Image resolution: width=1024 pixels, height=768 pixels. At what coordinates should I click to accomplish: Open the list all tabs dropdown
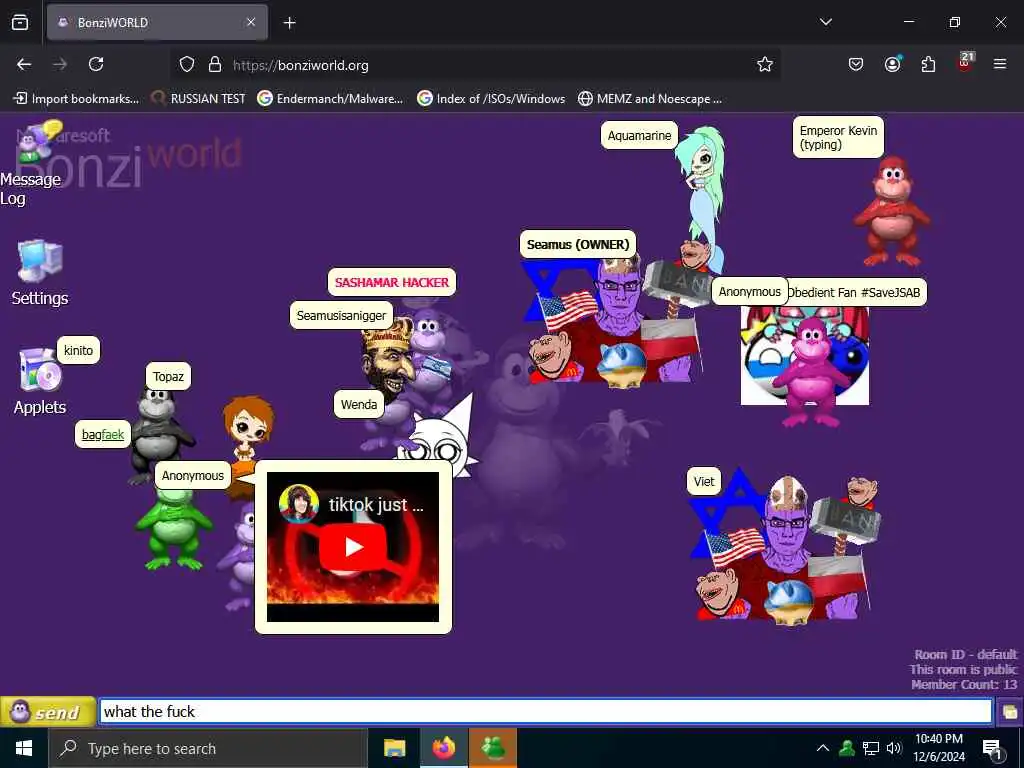click(825, 22)
